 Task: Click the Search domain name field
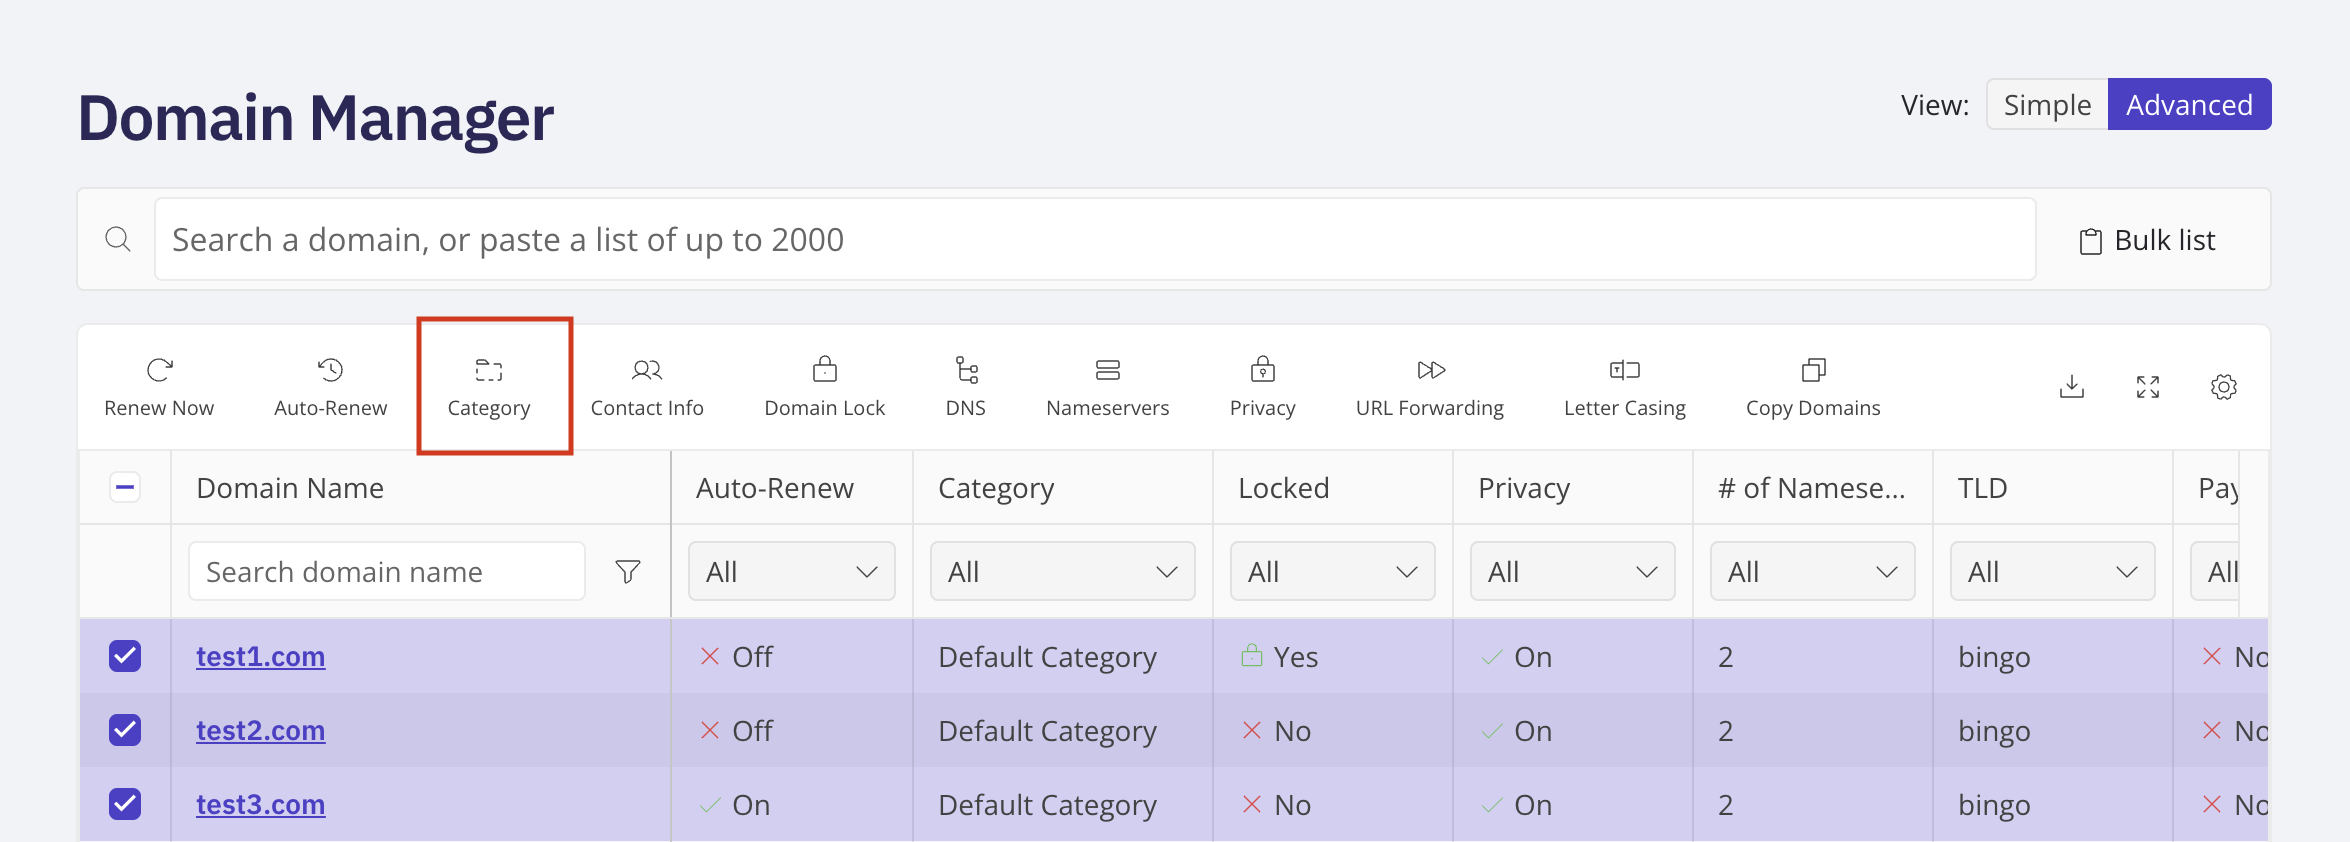click(x=387, y=572)
